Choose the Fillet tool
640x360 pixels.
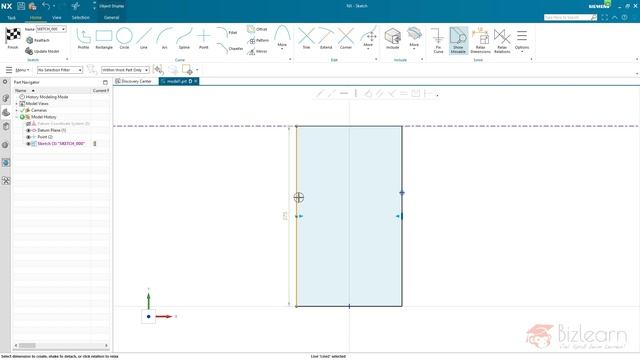(x=227, y=32)
